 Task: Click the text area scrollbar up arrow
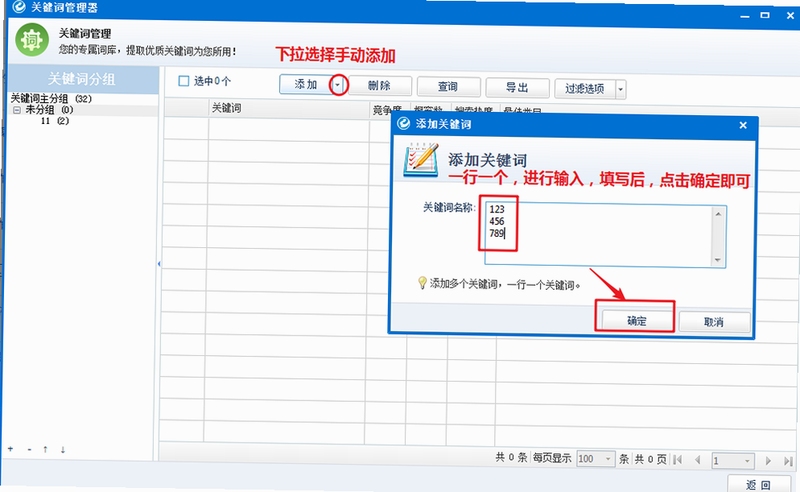tap(718, 214)
